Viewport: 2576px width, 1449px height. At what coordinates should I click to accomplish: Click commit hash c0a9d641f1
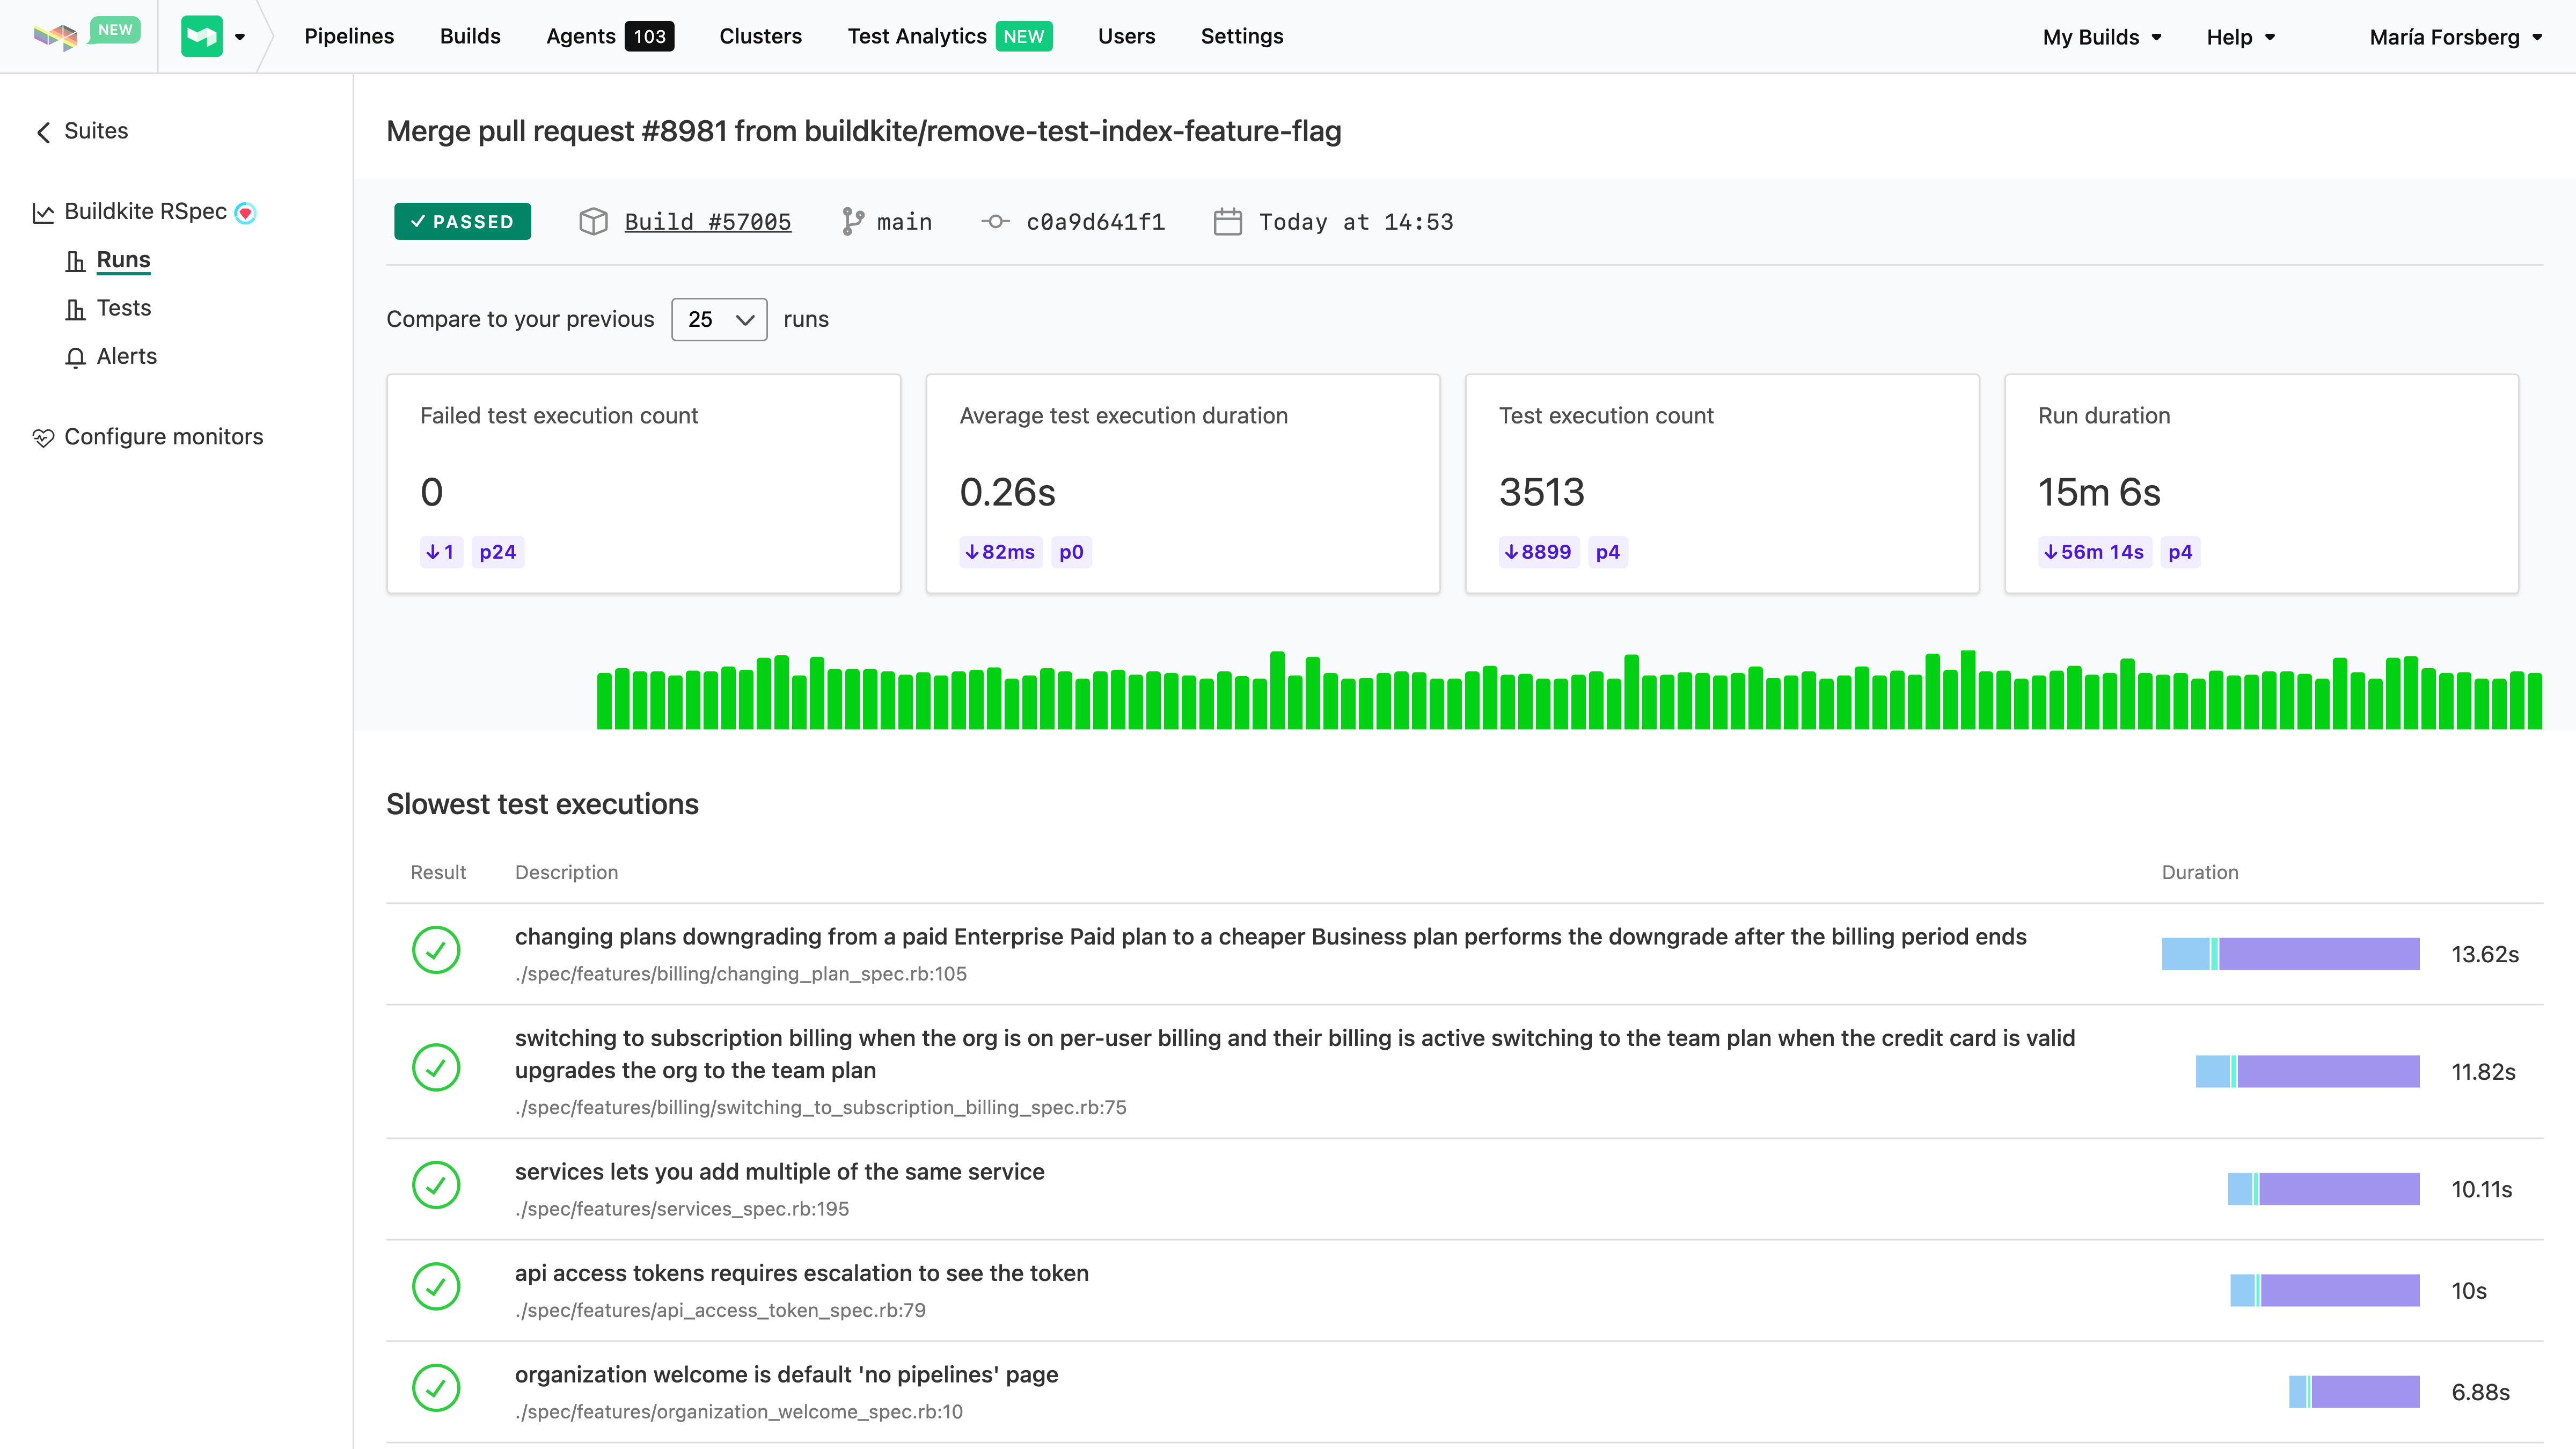(1096, 221)
